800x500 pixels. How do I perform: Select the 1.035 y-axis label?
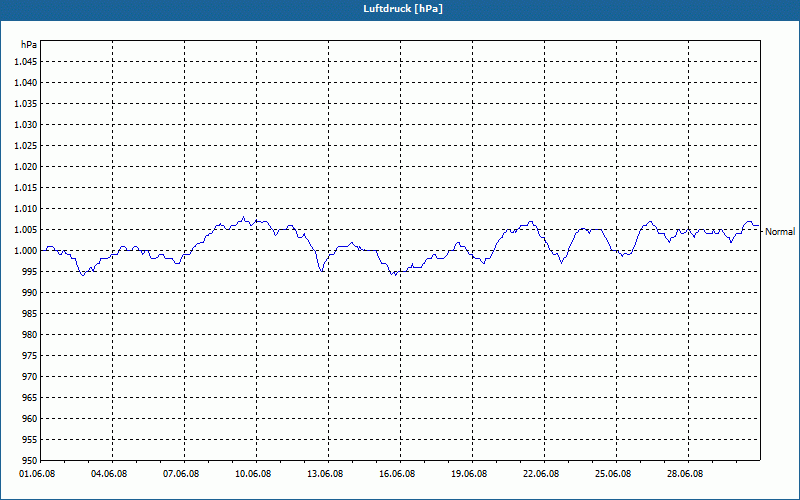click(26, 104)
